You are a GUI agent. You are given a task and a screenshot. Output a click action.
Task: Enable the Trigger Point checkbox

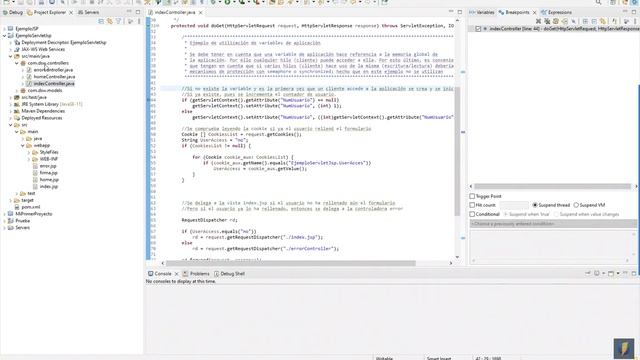472,196
